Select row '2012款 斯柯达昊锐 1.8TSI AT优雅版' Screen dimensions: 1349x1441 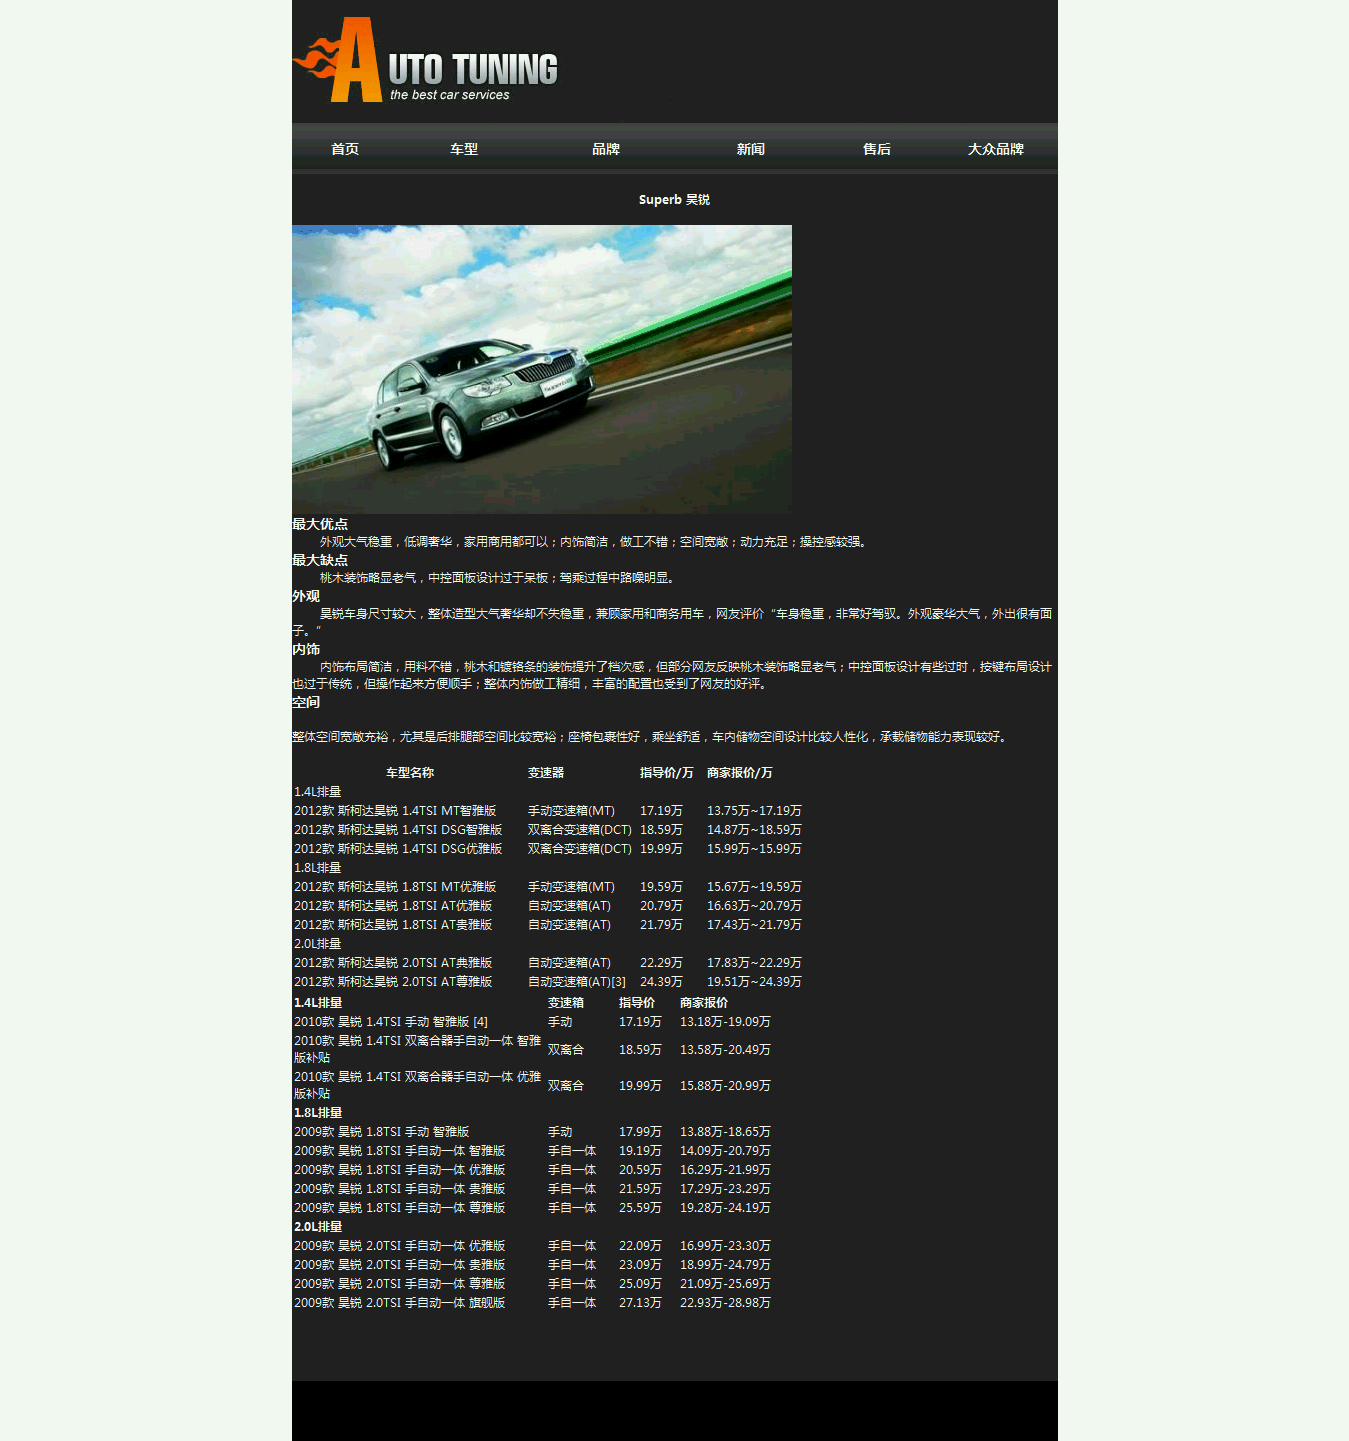click(x=548, y=906)
